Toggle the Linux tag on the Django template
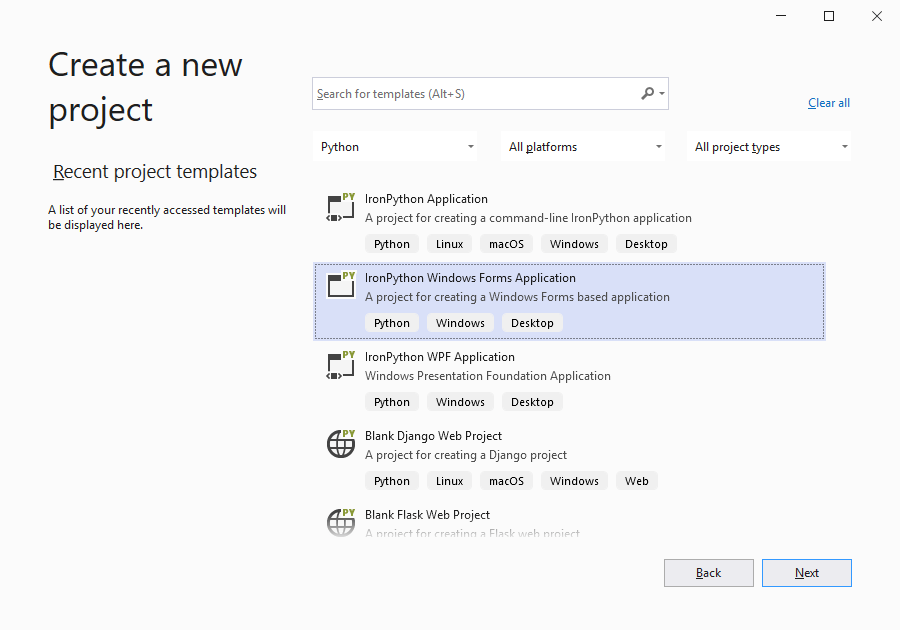 [x=449, y=480]
